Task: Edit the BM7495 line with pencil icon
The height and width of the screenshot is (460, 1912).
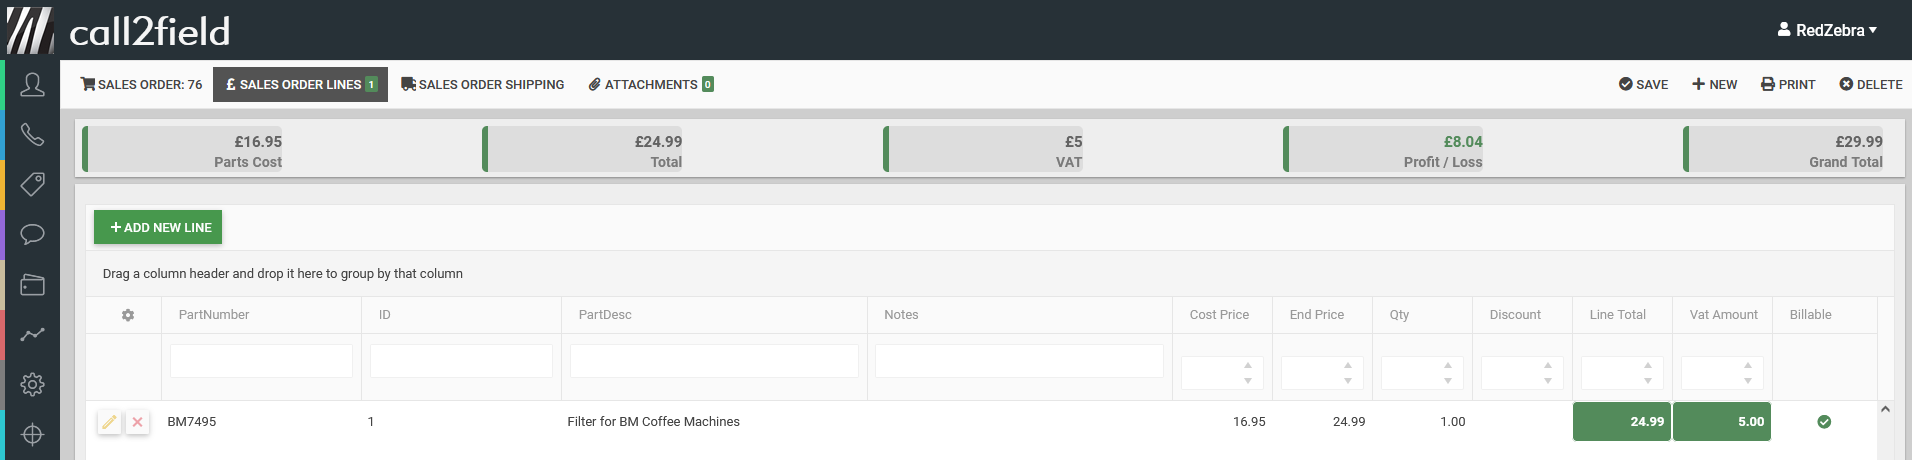Action: [110, 422]
